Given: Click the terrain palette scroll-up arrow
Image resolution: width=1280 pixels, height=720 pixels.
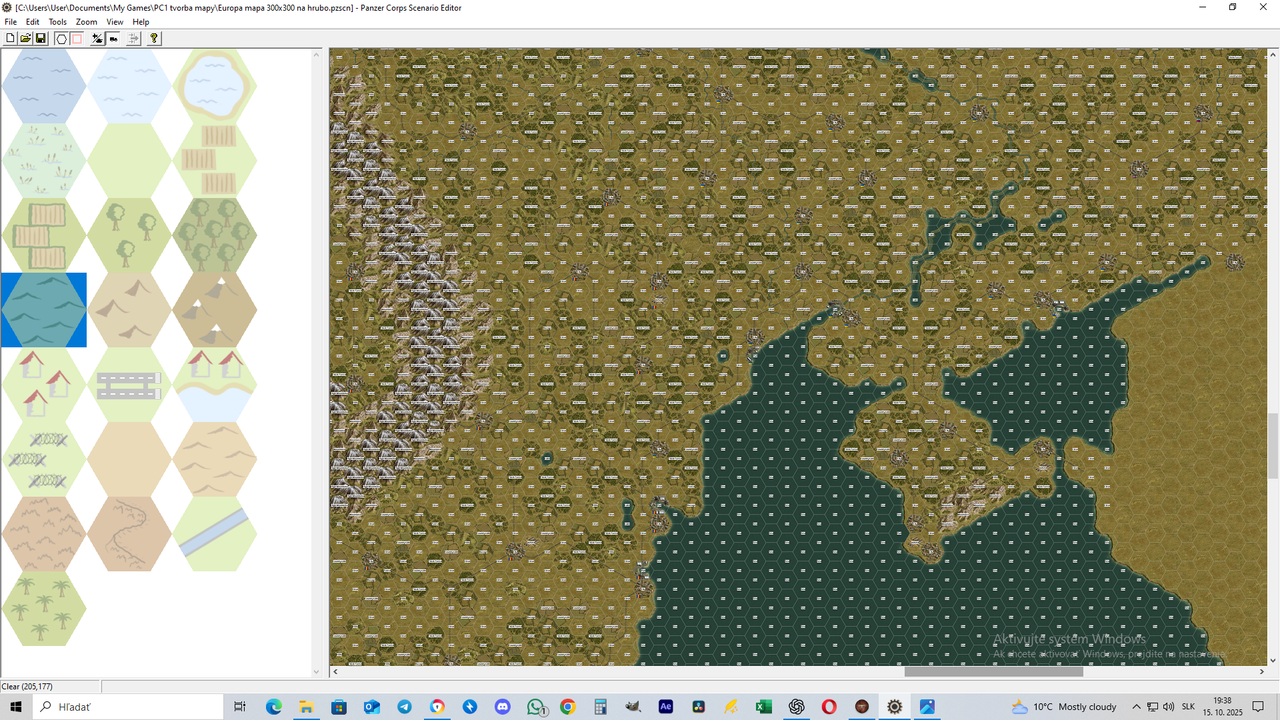Looking at the screenshot, I should (x=317, y=54).
